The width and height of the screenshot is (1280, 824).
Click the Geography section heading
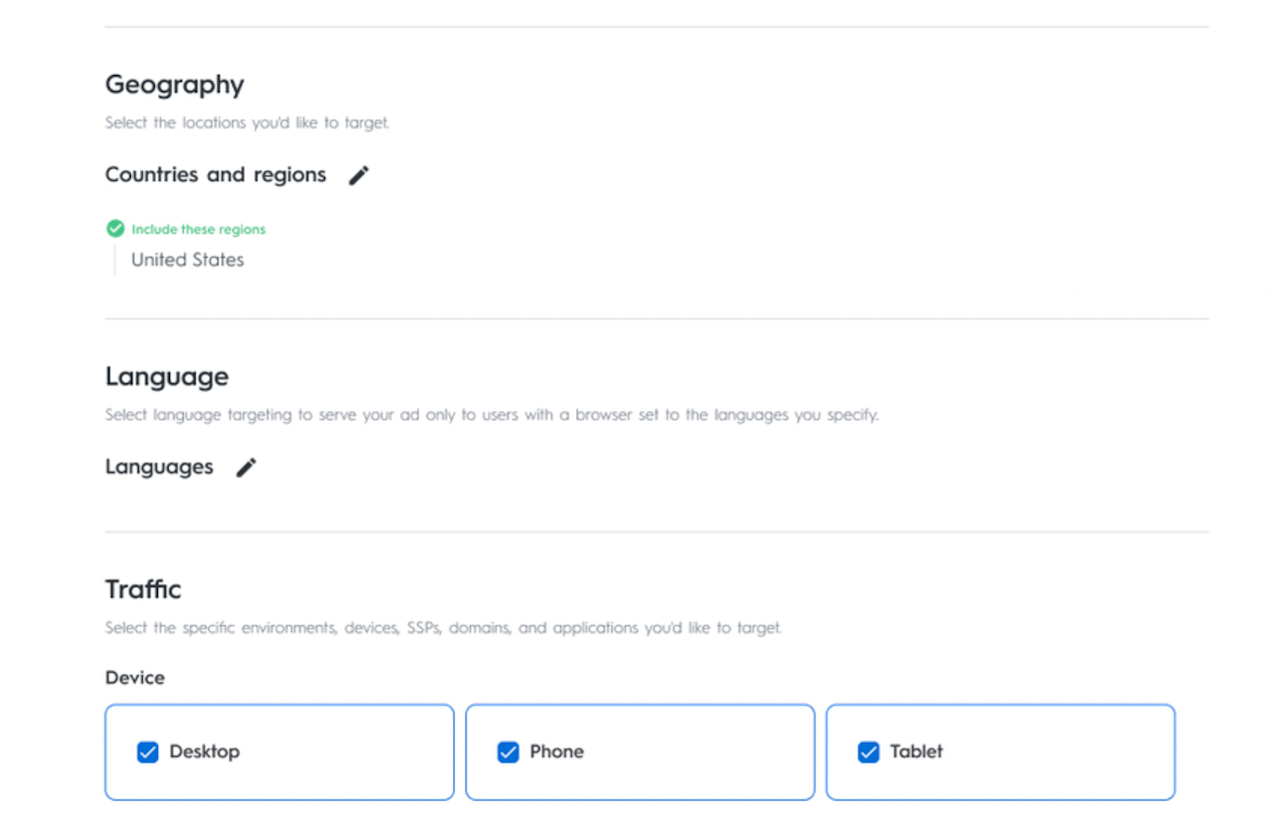coord(174,85)
